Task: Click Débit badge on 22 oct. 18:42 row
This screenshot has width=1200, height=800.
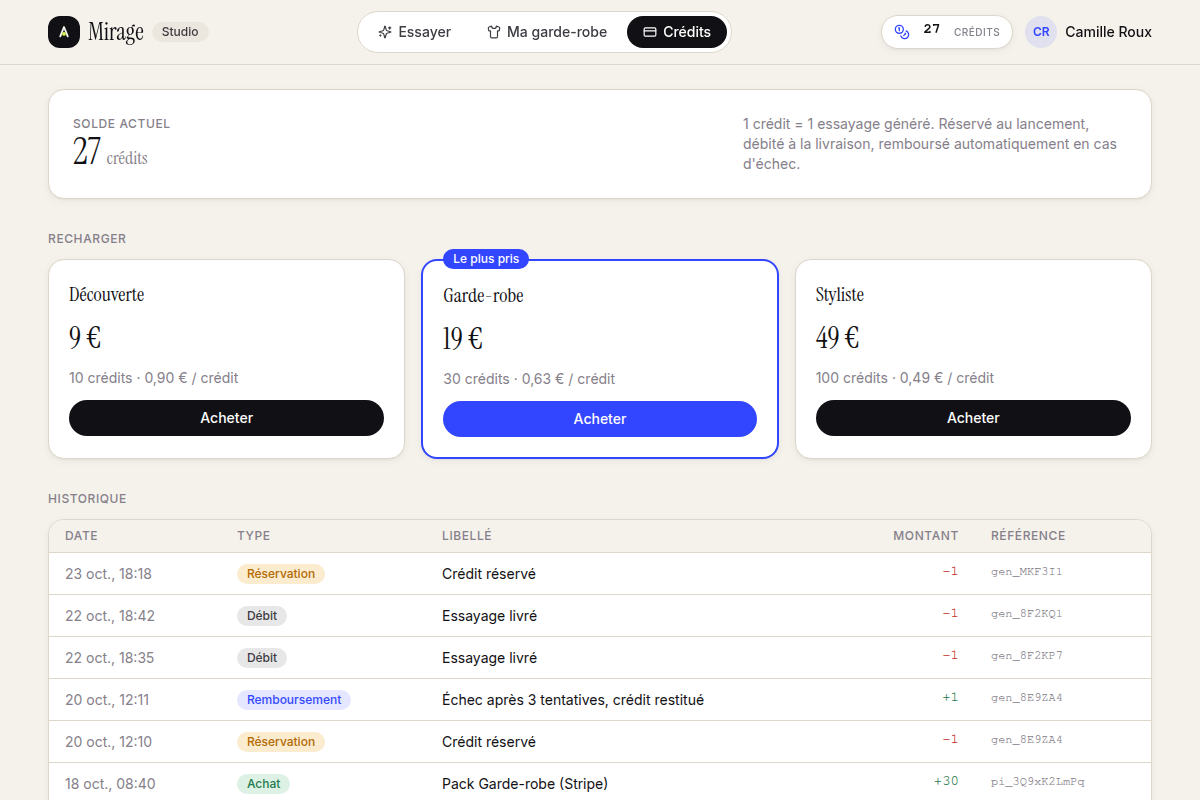Action: click(x=262, y=616)
